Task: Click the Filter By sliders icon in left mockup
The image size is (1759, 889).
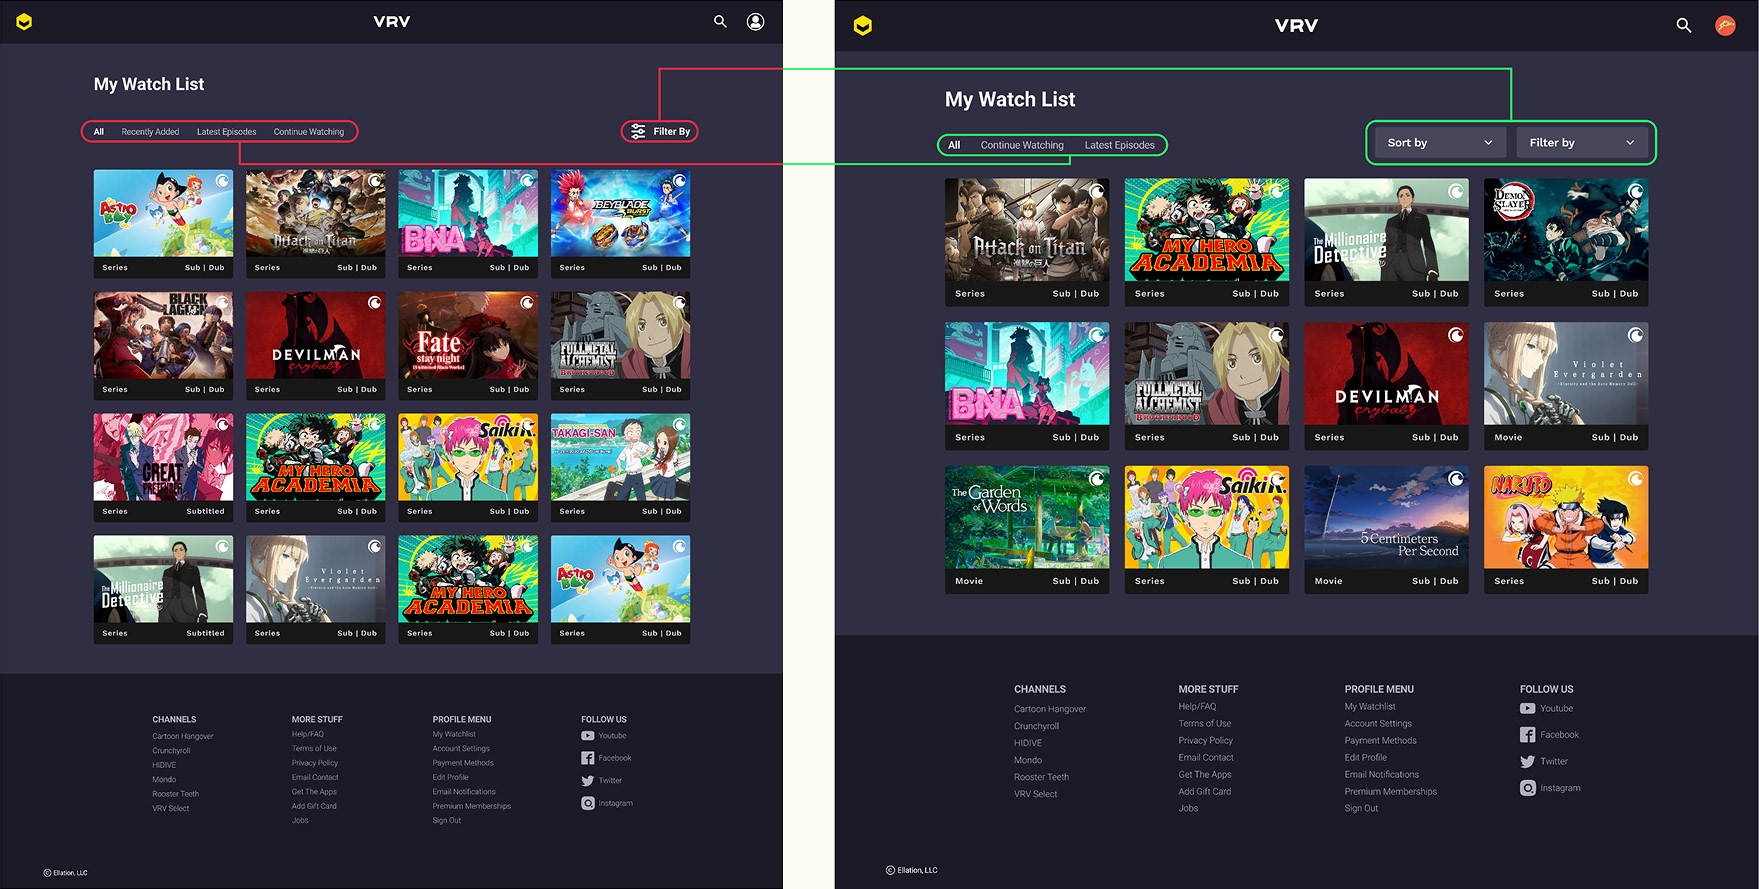Action: pyautogui.click(x=638, y=131)
